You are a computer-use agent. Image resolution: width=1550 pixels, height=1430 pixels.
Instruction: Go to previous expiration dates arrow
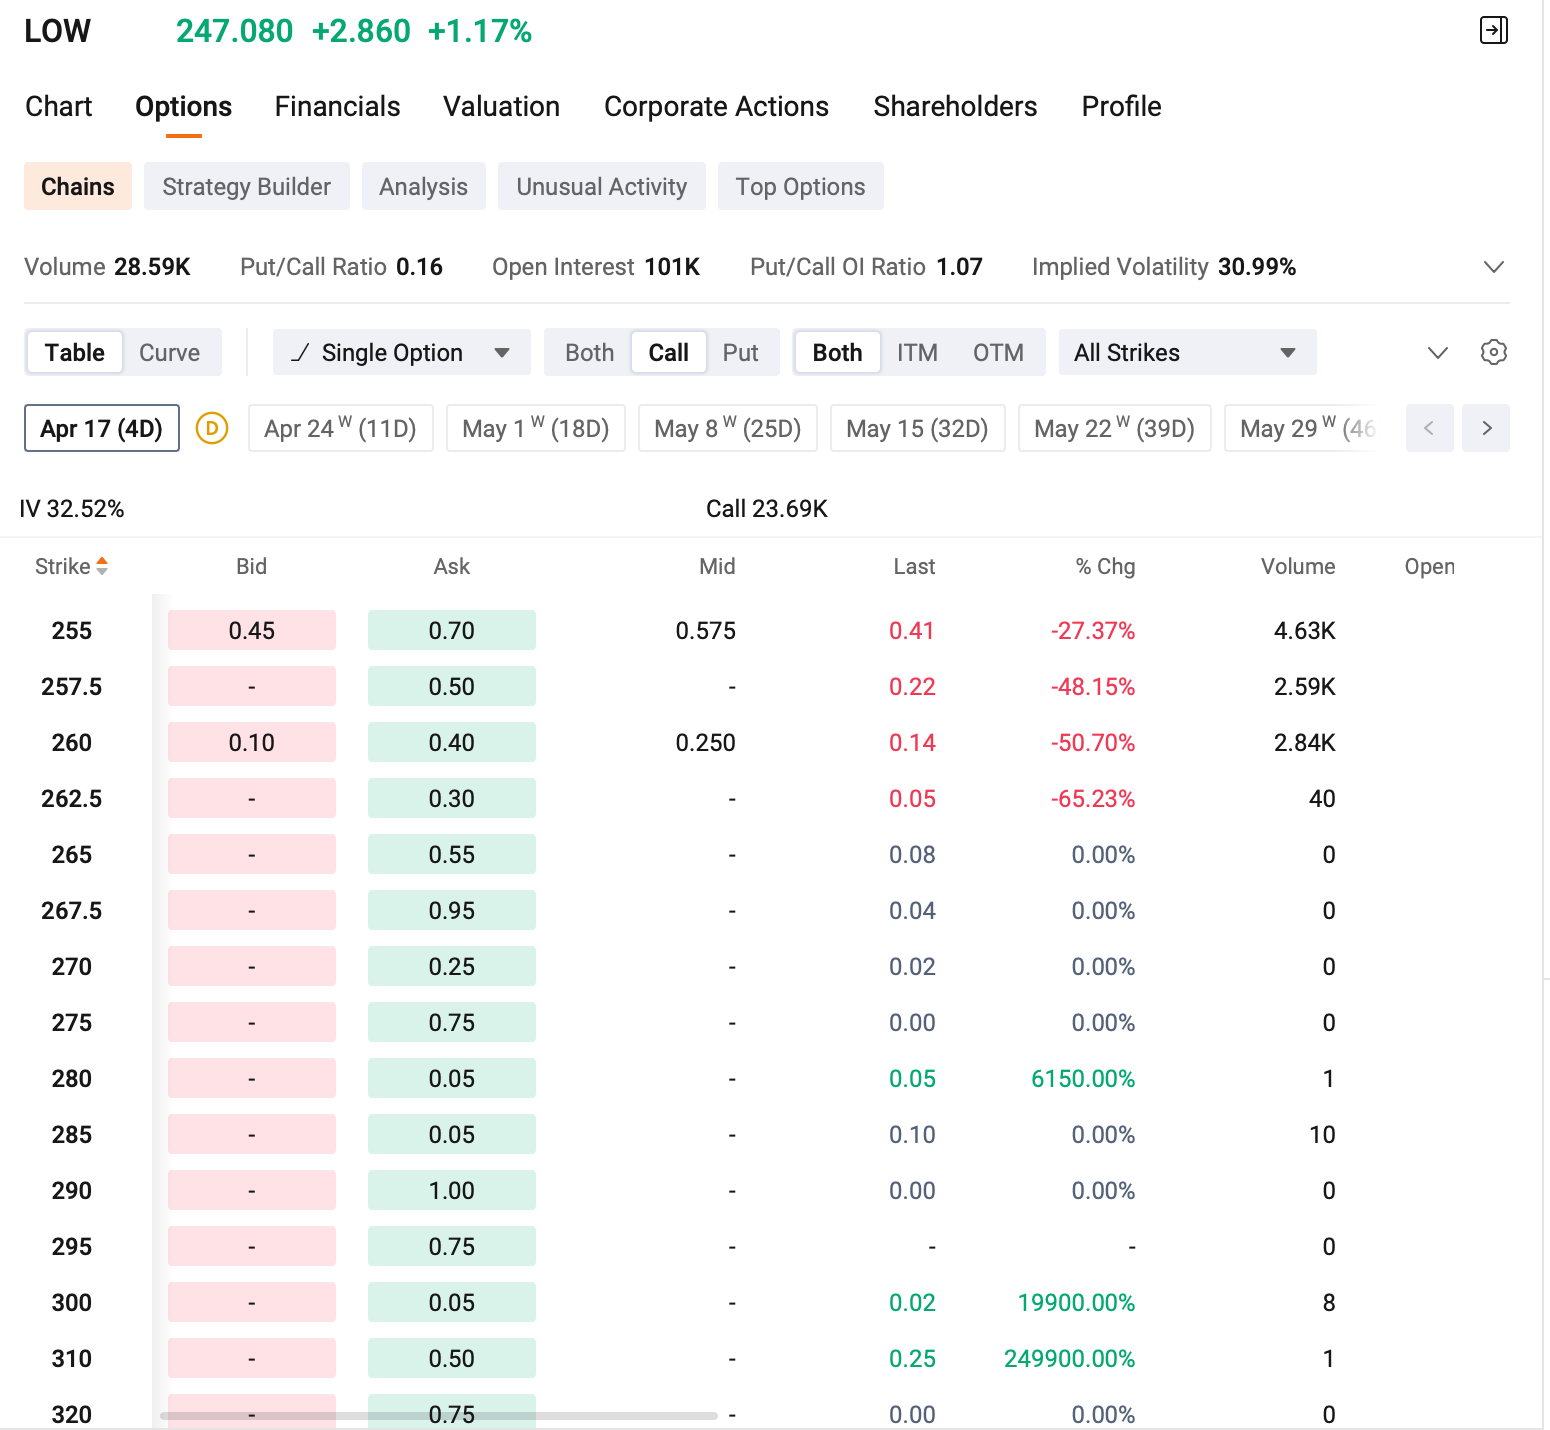click(1429, 428)
